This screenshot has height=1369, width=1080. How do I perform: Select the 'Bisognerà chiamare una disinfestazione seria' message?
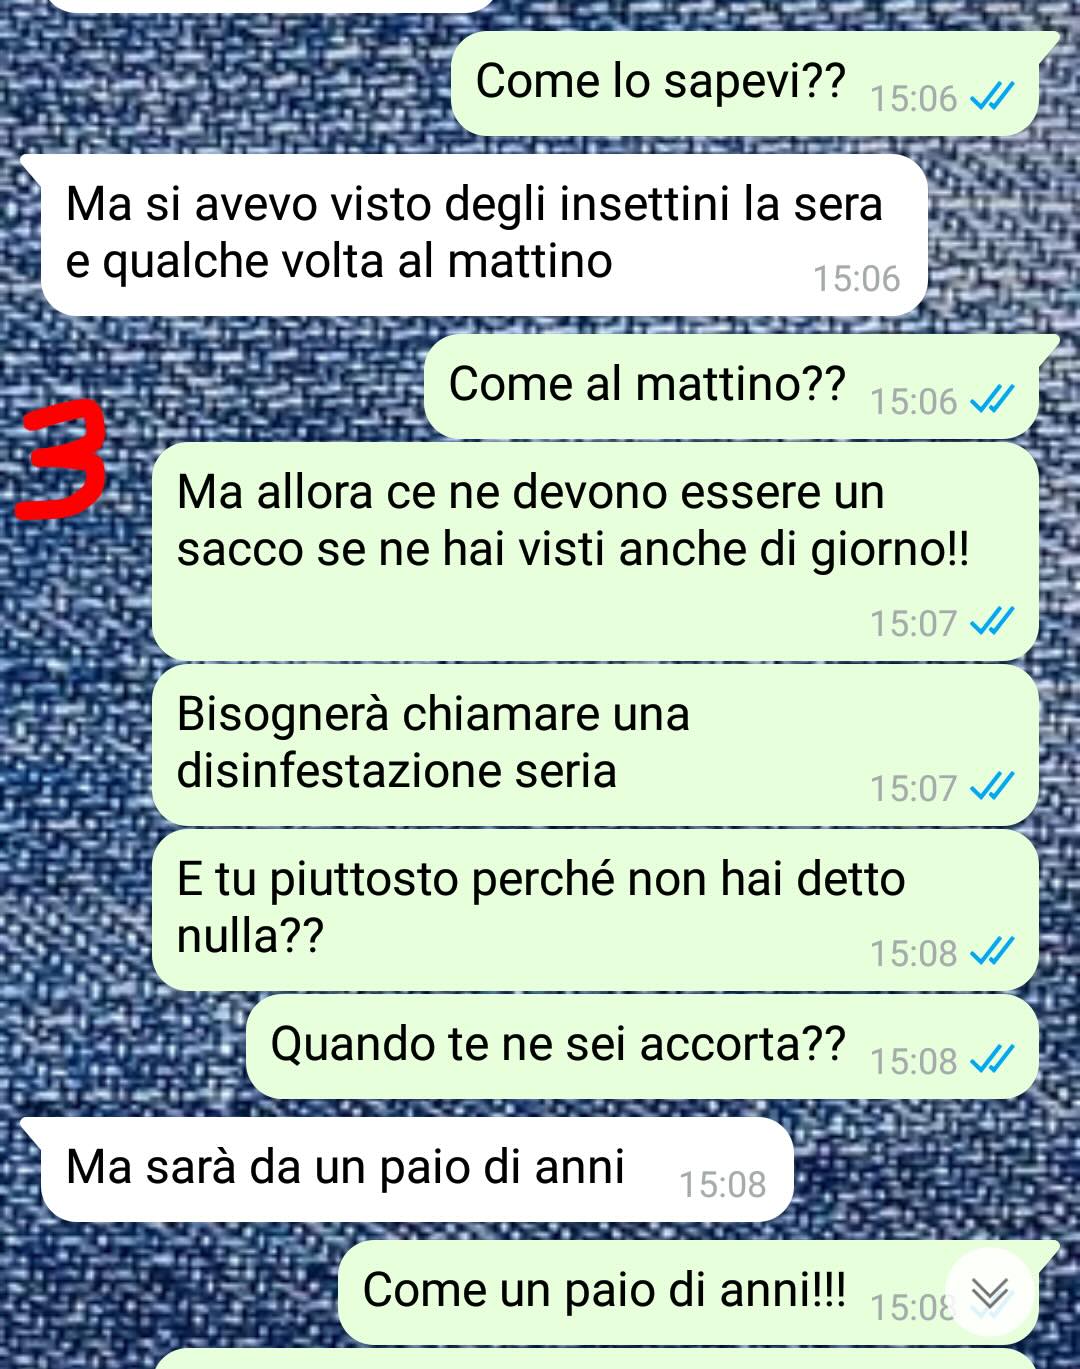pos(595,746)
